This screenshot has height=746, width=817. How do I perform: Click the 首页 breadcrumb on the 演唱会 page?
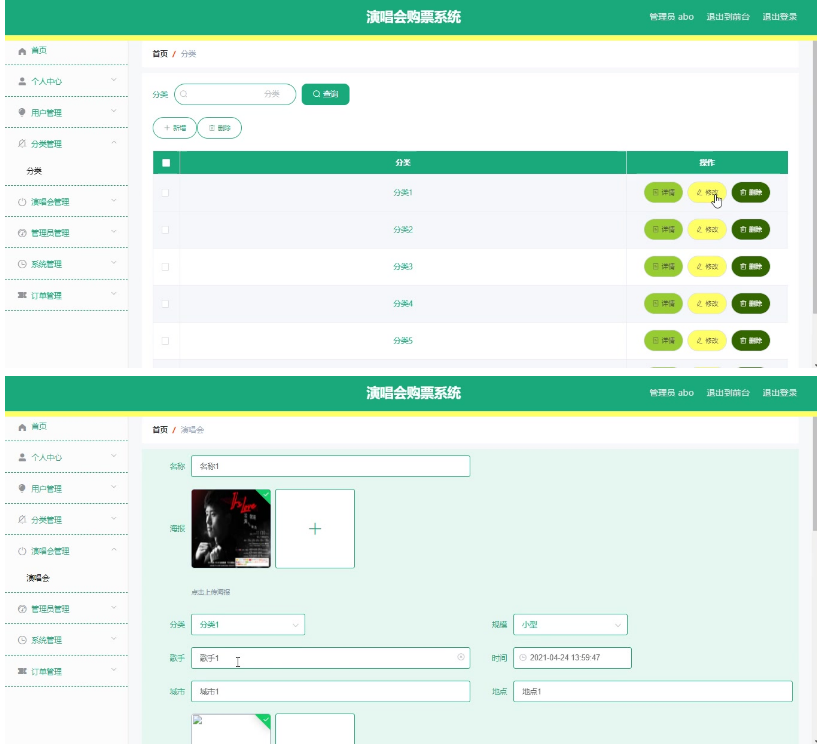(x=160, y=430)
